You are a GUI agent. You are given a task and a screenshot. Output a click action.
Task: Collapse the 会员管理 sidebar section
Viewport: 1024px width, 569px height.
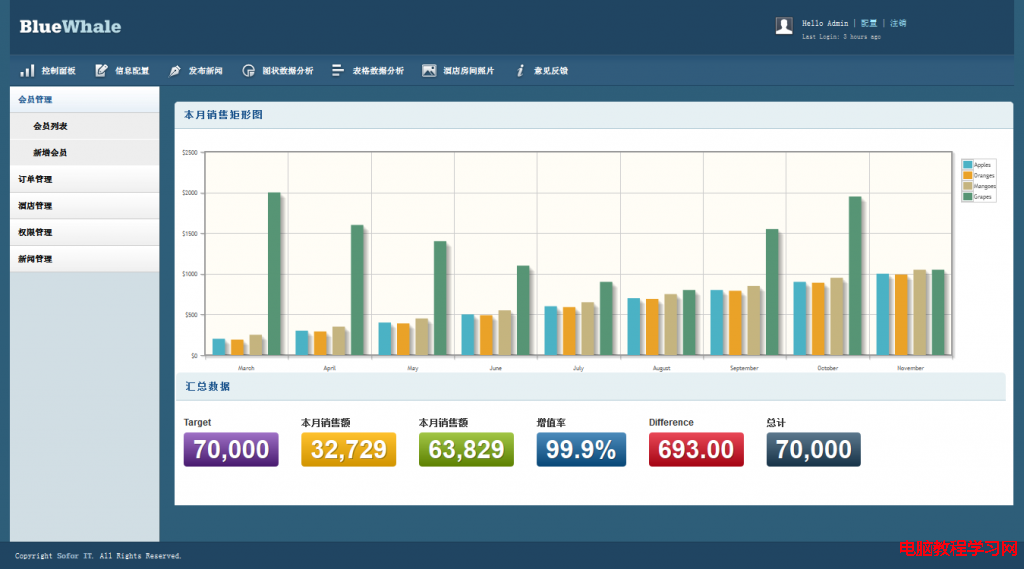tap(84, 99)
